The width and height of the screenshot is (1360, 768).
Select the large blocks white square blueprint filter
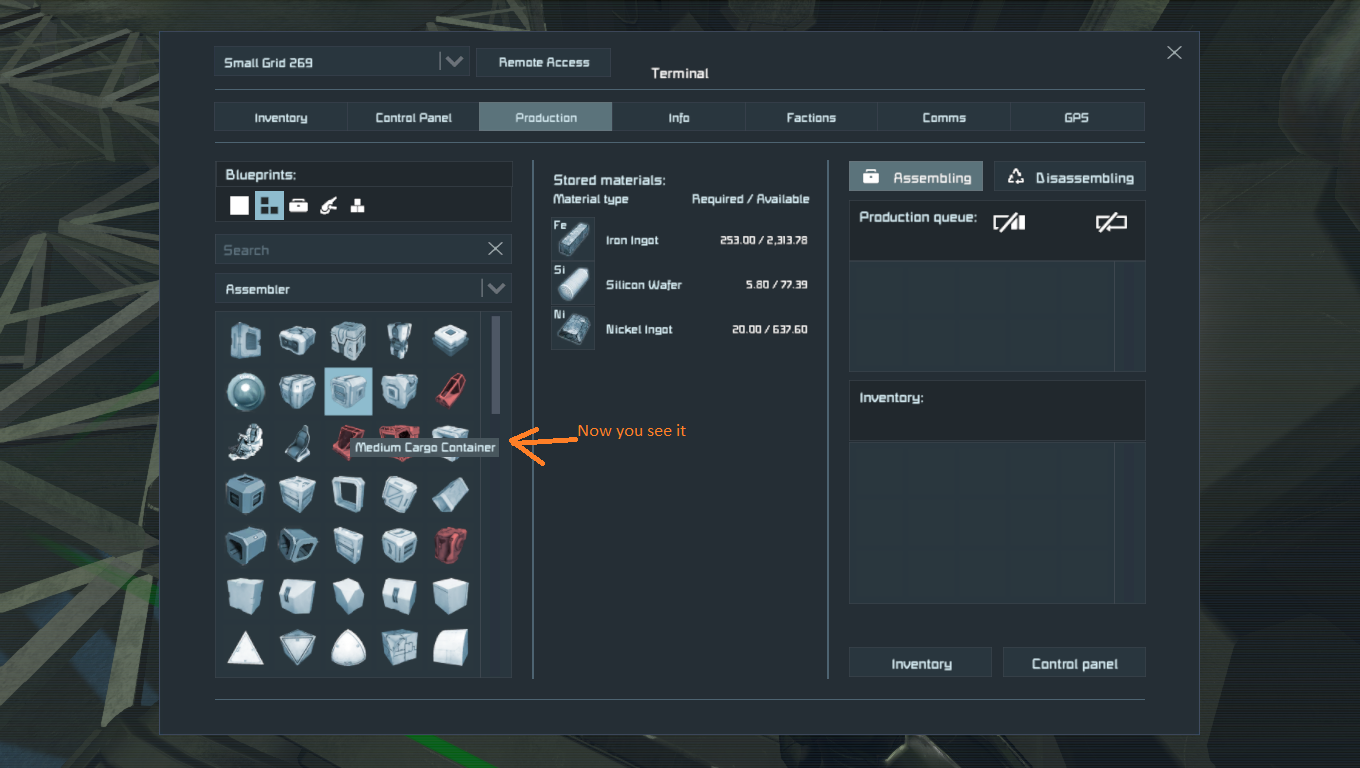(239, 205)
